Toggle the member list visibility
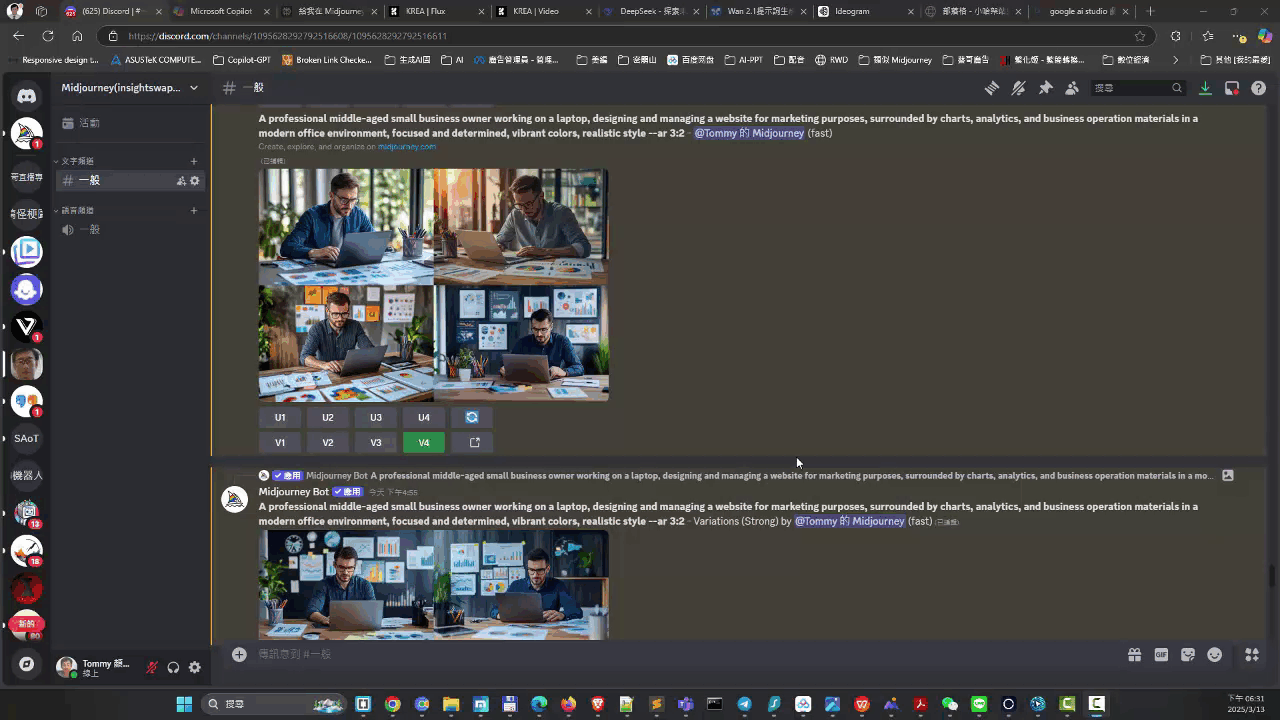 (x=1072, y=88)
